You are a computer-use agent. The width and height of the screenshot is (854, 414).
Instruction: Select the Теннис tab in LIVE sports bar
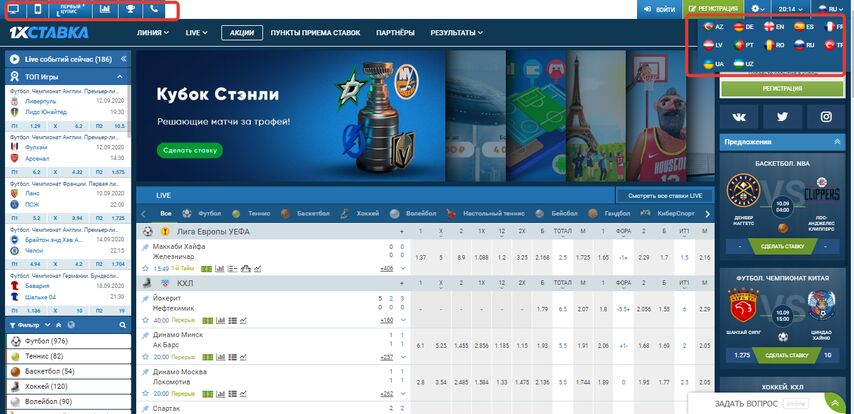[x=251, y=214]
